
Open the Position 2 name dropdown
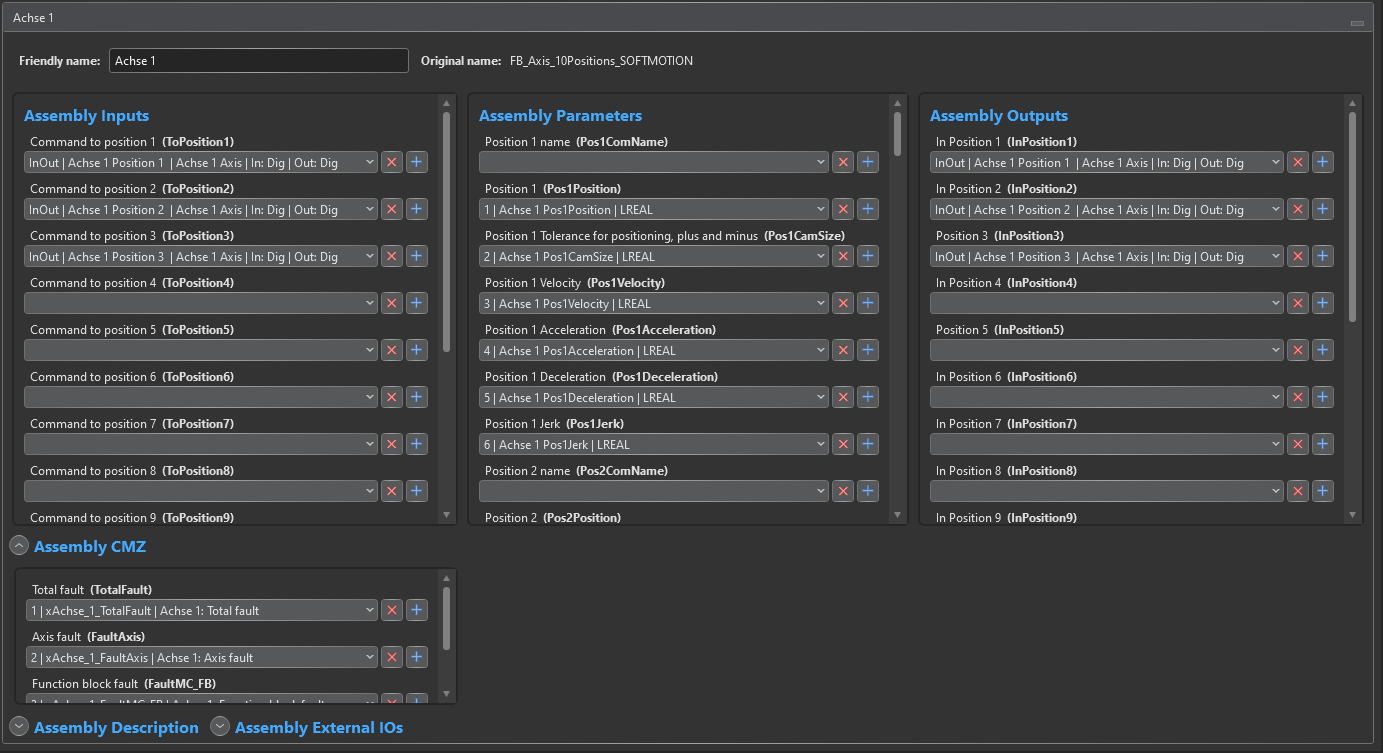(654, 491)
